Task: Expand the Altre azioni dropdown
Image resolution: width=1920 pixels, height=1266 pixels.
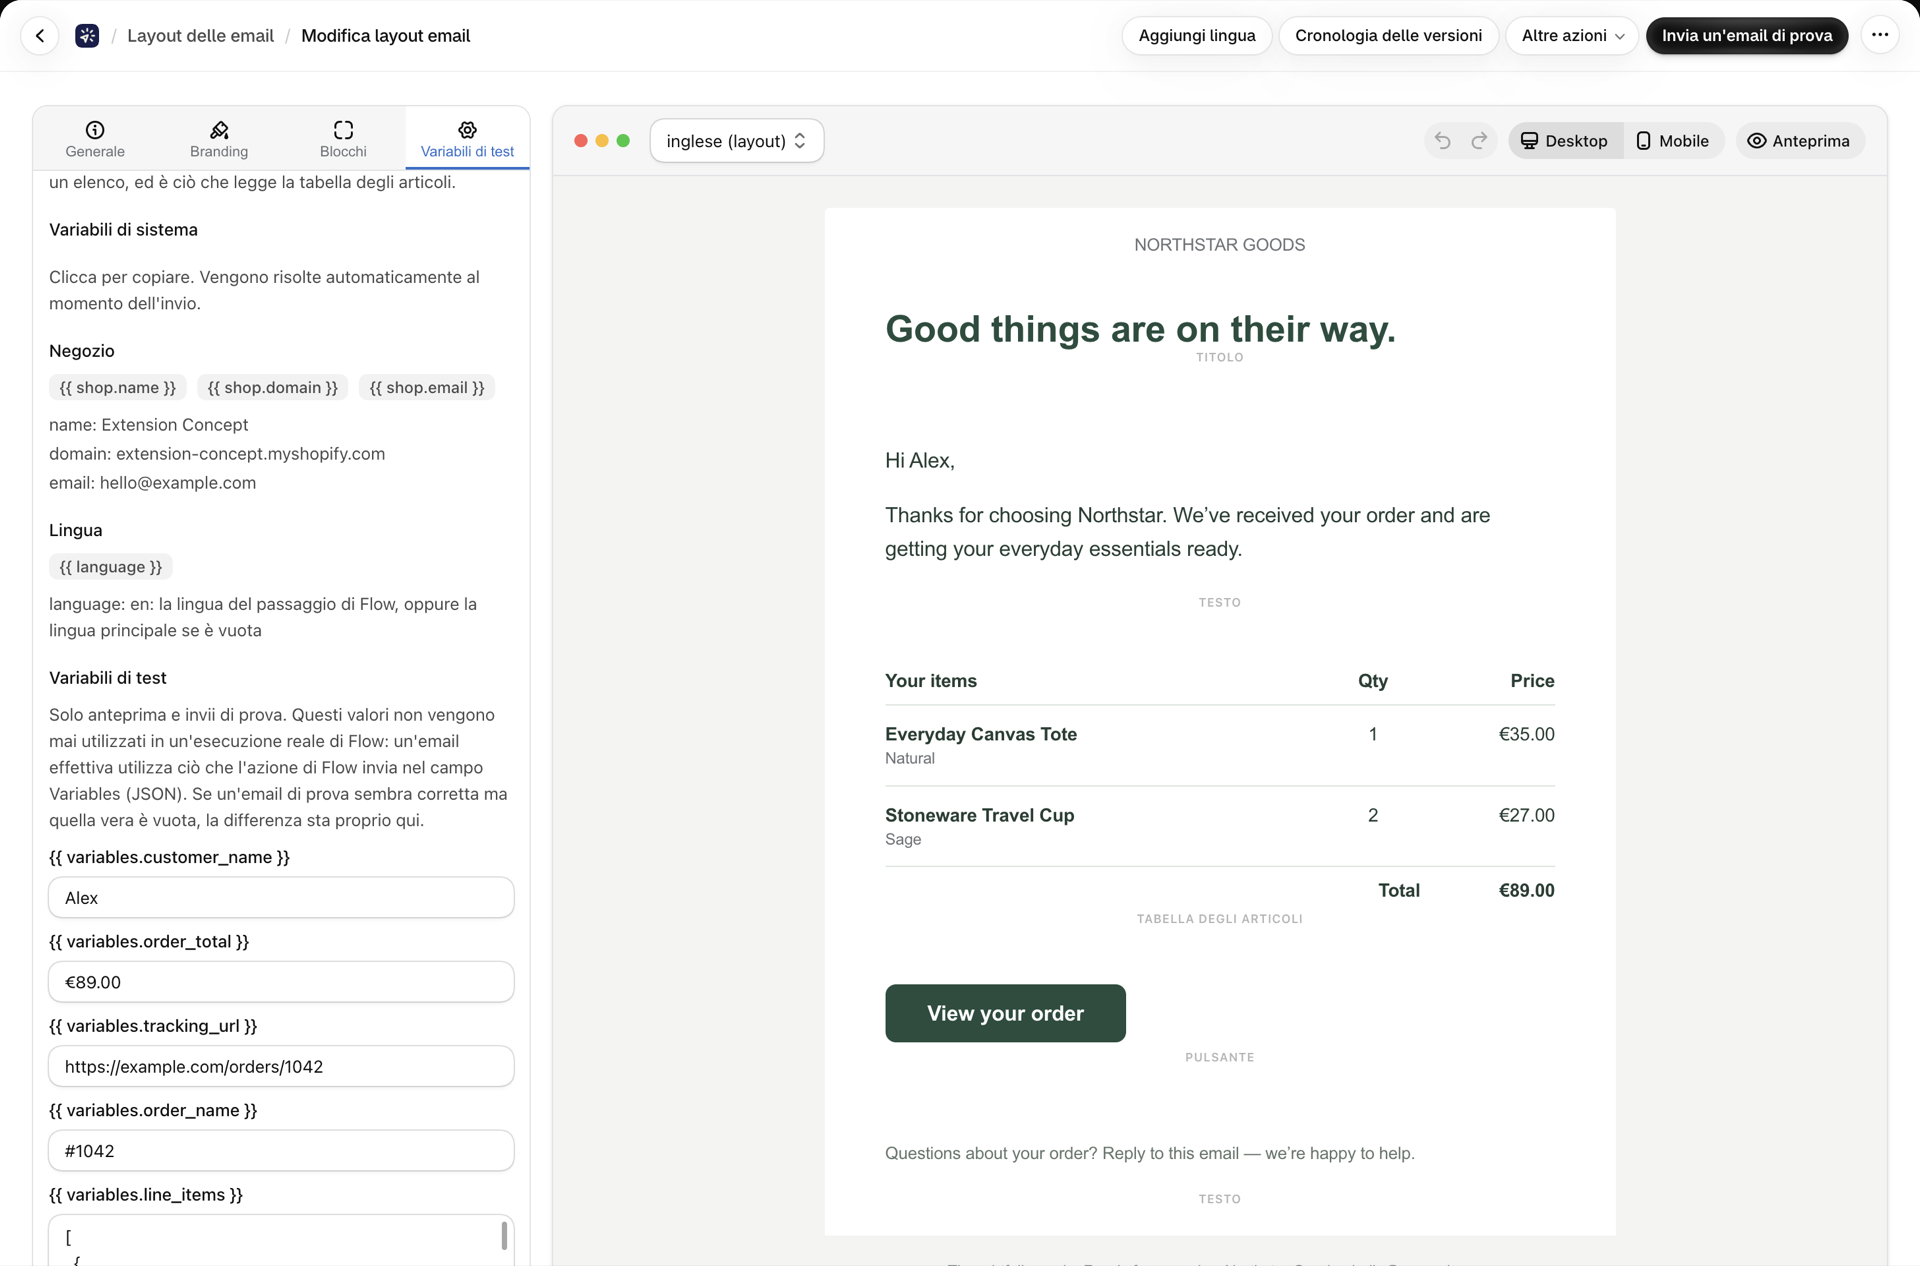Action: (1572, 36)
